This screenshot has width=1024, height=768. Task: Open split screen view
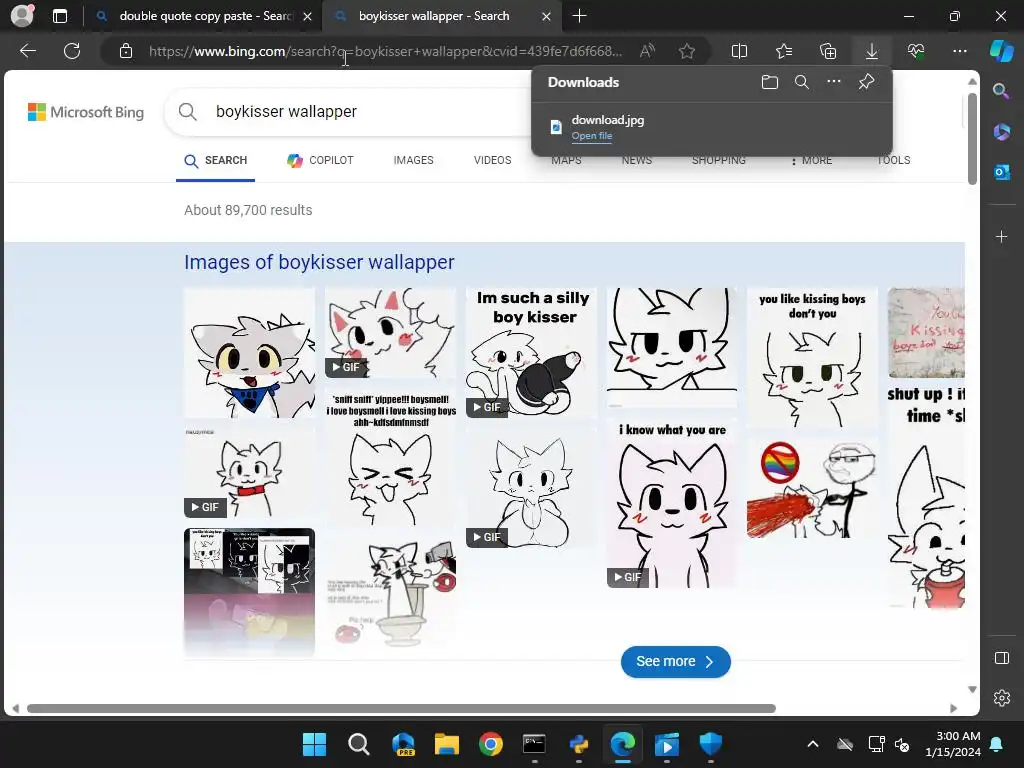point(739,51)
